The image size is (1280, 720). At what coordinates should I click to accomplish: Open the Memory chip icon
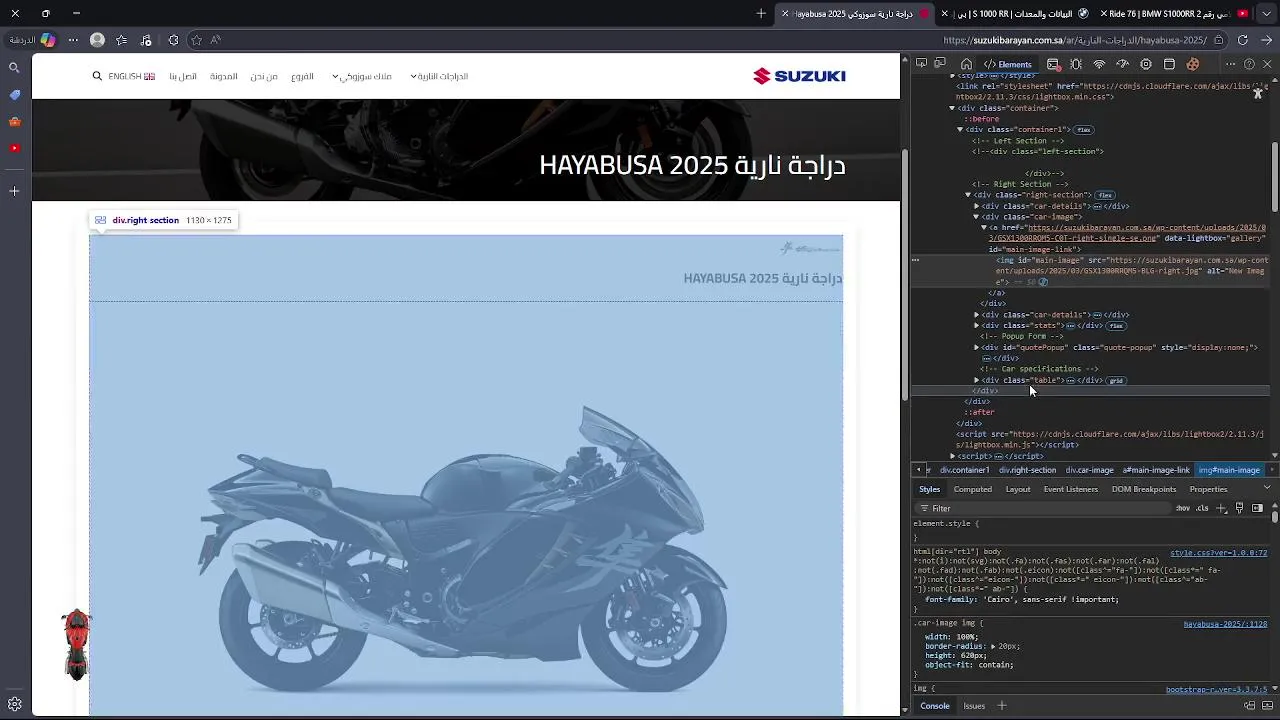1146,64
